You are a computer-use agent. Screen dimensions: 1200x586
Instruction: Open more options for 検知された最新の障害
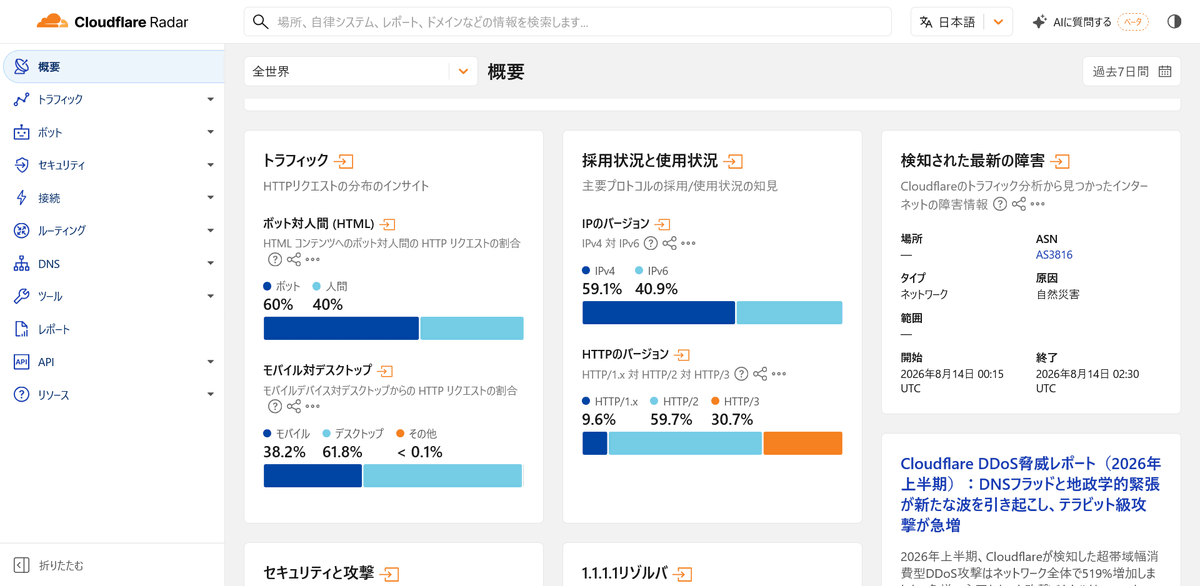(x=1037, y=204)
